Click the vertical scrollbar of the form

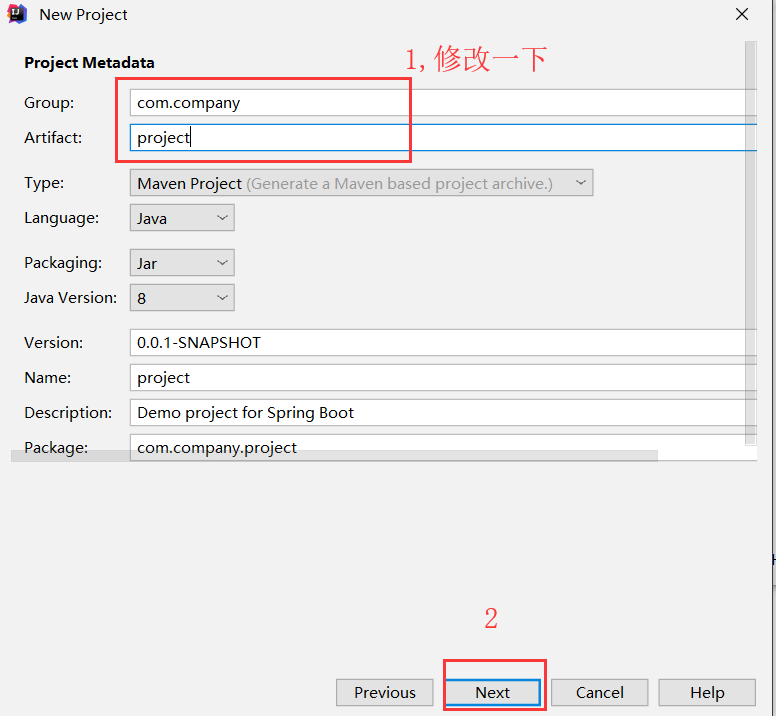point(751,242)
